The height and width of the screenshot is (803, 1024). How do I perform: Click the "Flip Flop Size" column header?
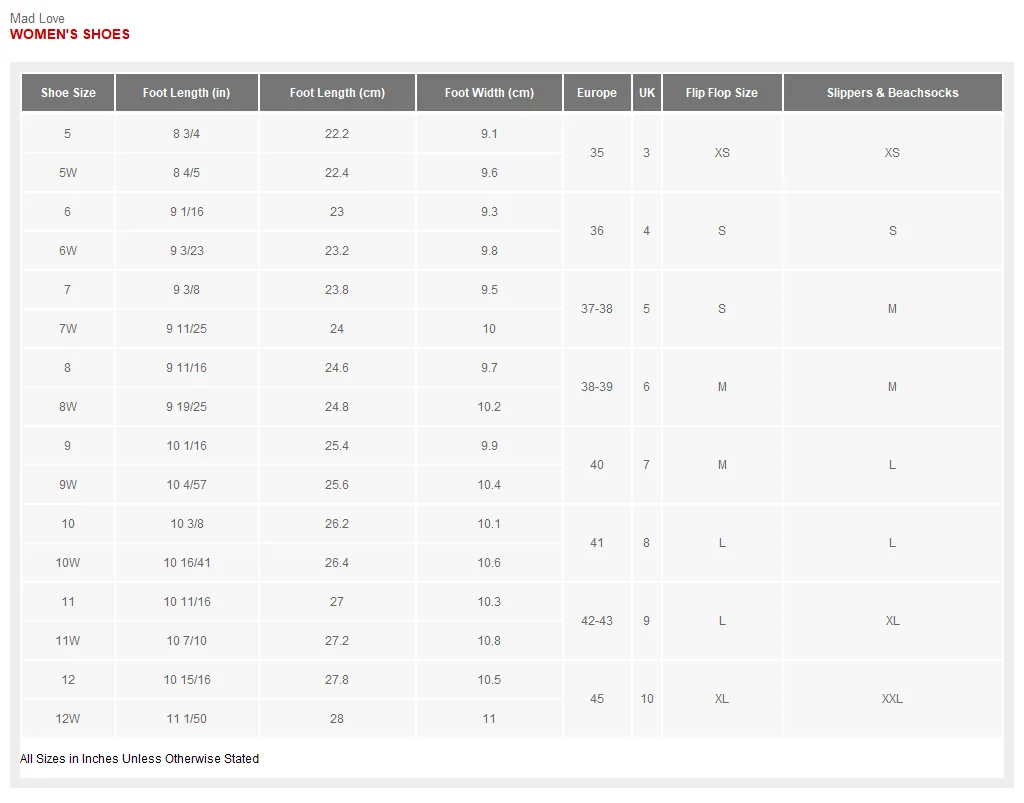722,93
